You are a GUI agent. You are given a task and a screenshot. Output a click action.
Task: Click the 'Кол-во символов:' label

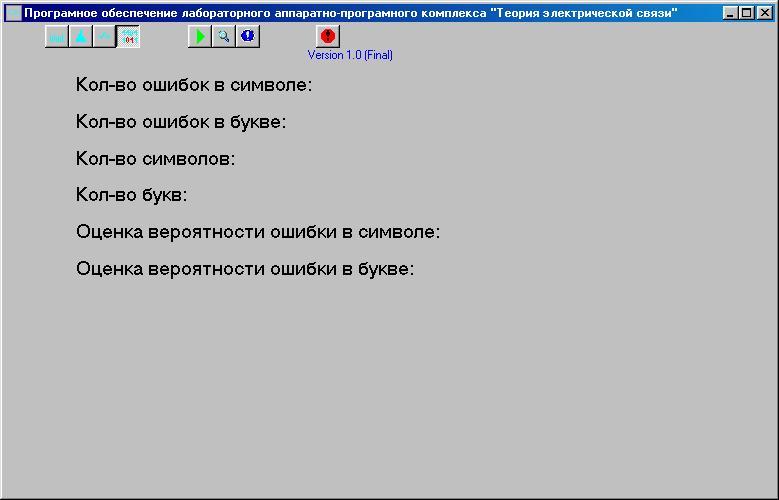pos(156,159)
